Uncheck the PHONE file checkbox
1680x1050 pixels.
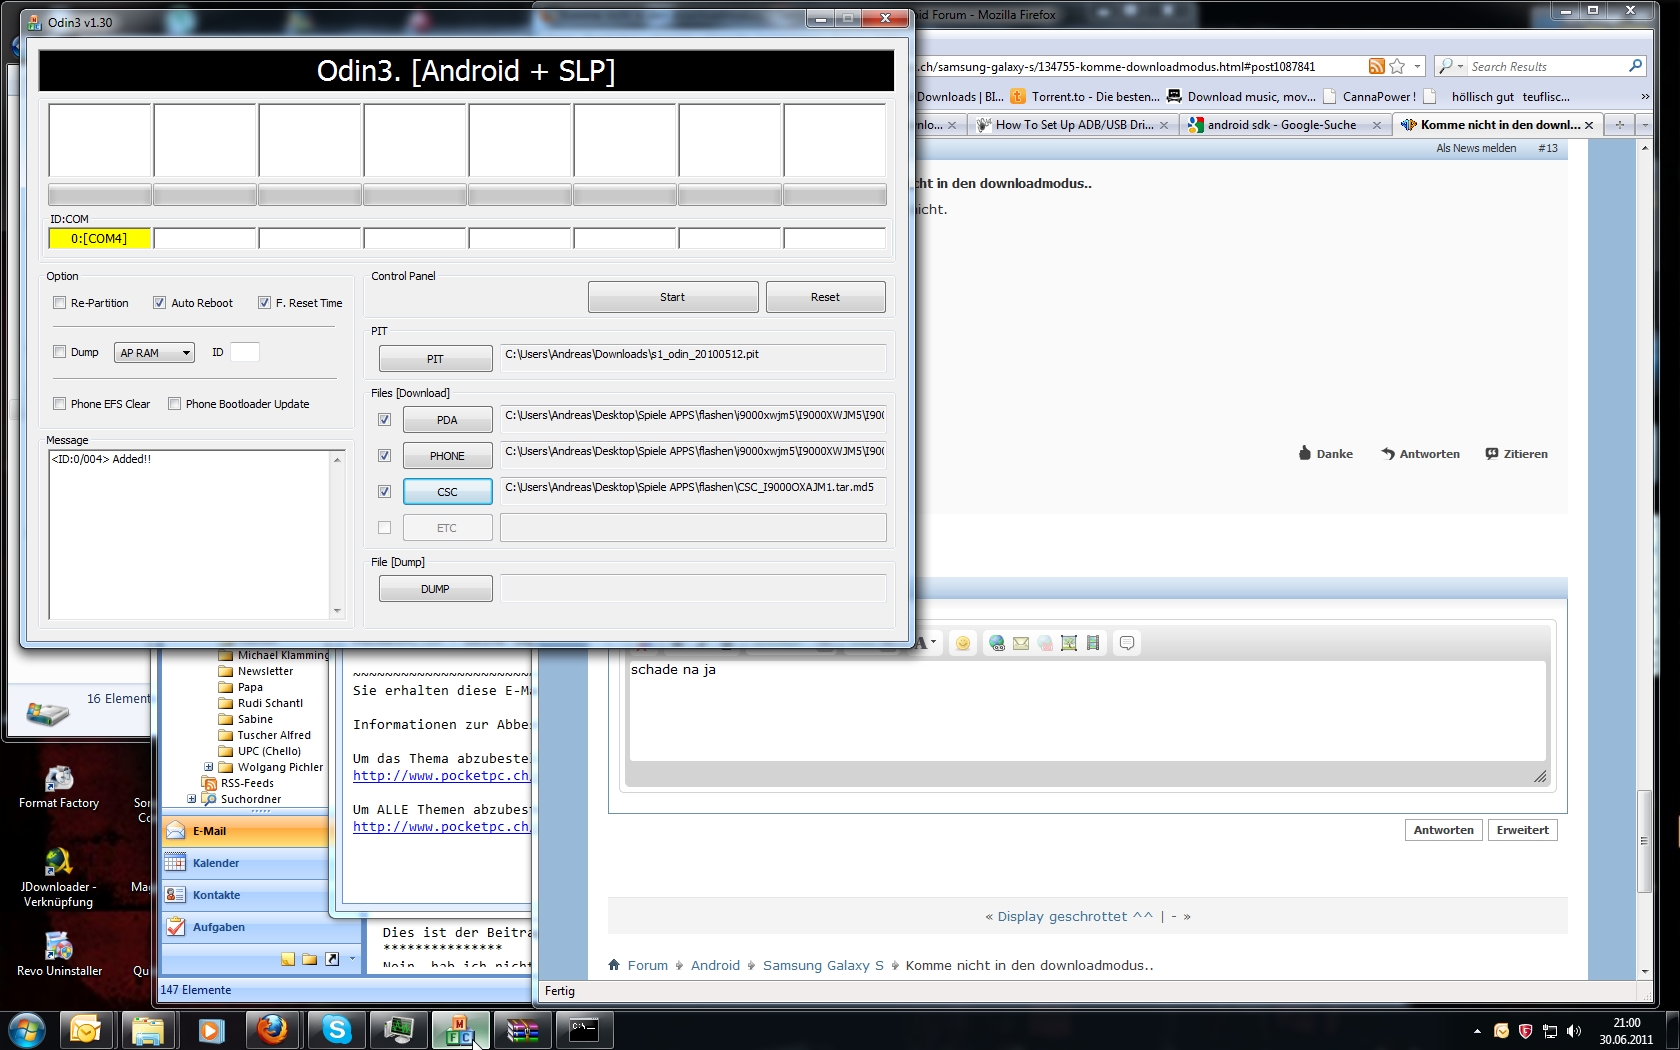pyautogui.click(x=384, y=456)
